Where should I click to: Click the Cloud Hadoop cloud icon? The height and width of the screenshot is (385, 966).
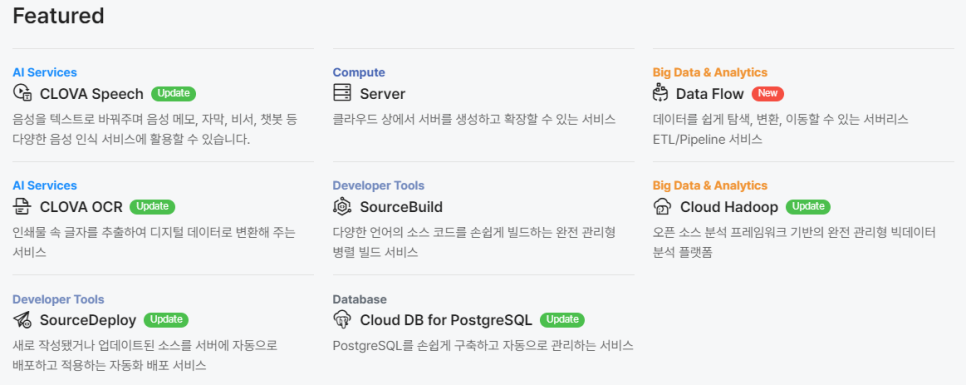click(662, 206)
